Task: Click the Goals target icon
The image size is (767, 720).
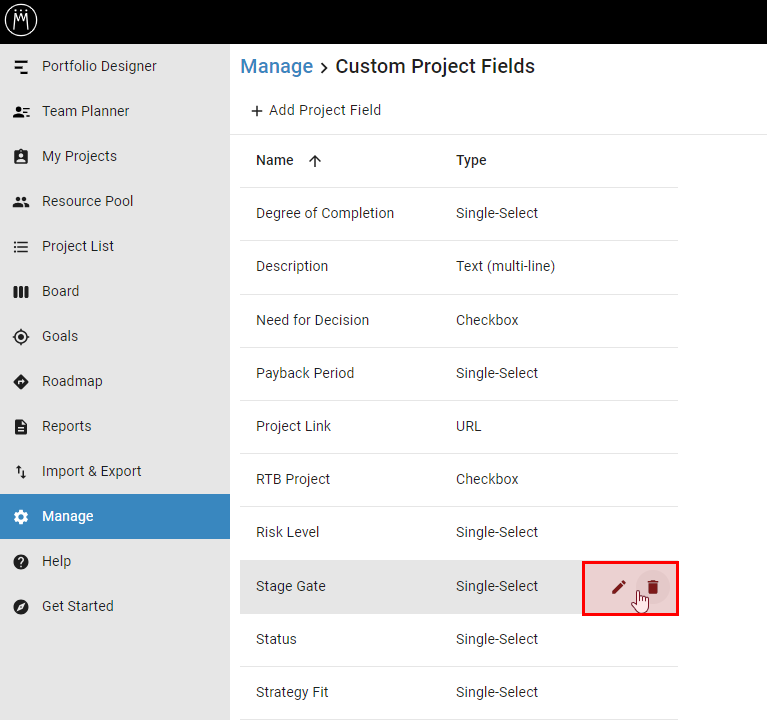Action: pos(21,337)
